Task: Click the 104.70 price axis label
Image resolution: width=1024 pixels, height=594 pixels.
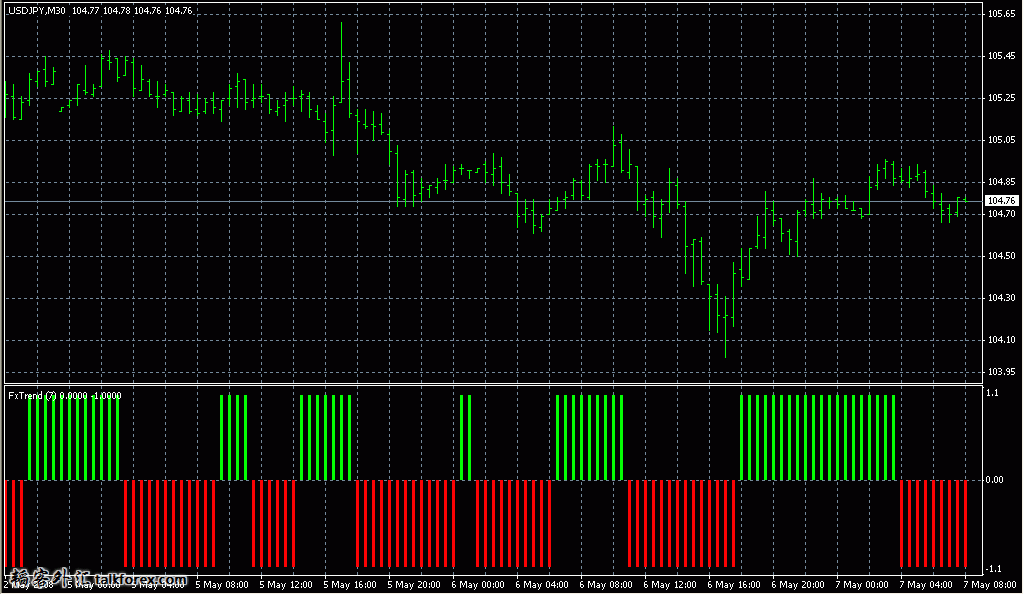Action: tap(1001, 213)
